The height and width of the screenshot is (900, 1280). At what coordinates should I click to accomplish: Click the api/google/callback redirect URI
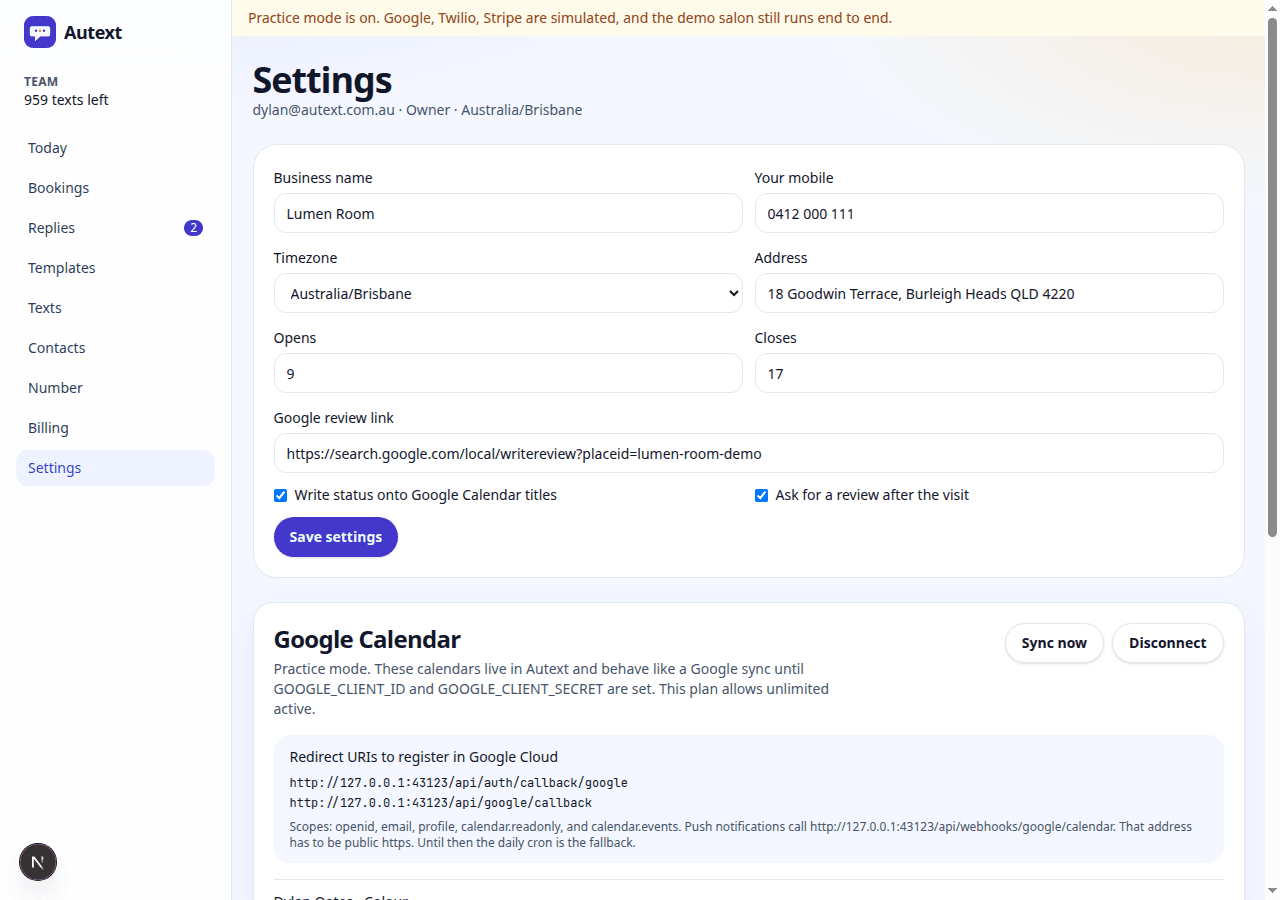click(441, 802)
